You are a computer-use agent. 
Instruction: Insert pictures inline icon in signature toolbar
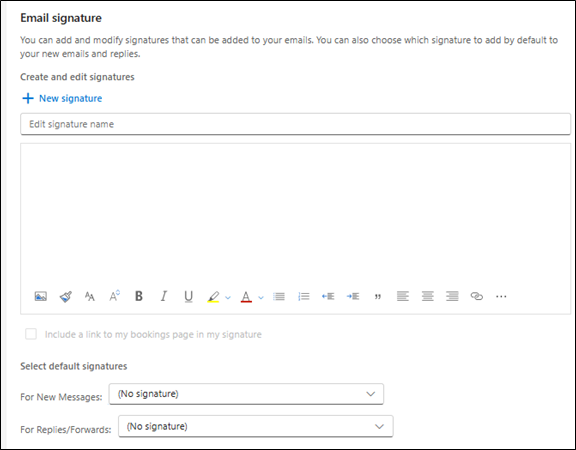[x=40, y=296]
